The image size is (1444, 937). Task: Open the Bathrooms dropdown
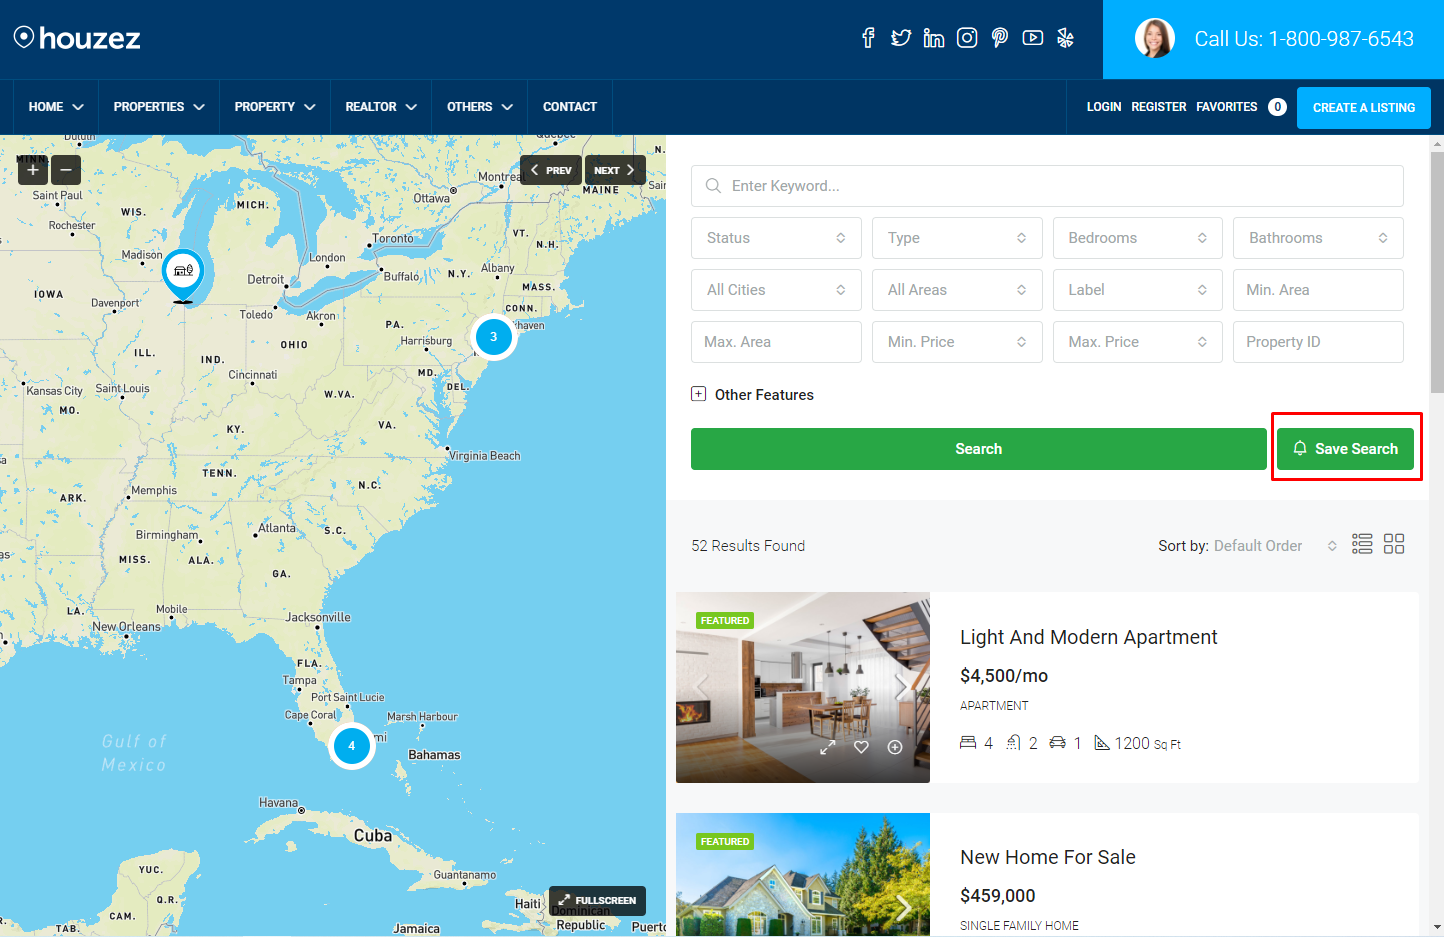[x=1318, y=238]
